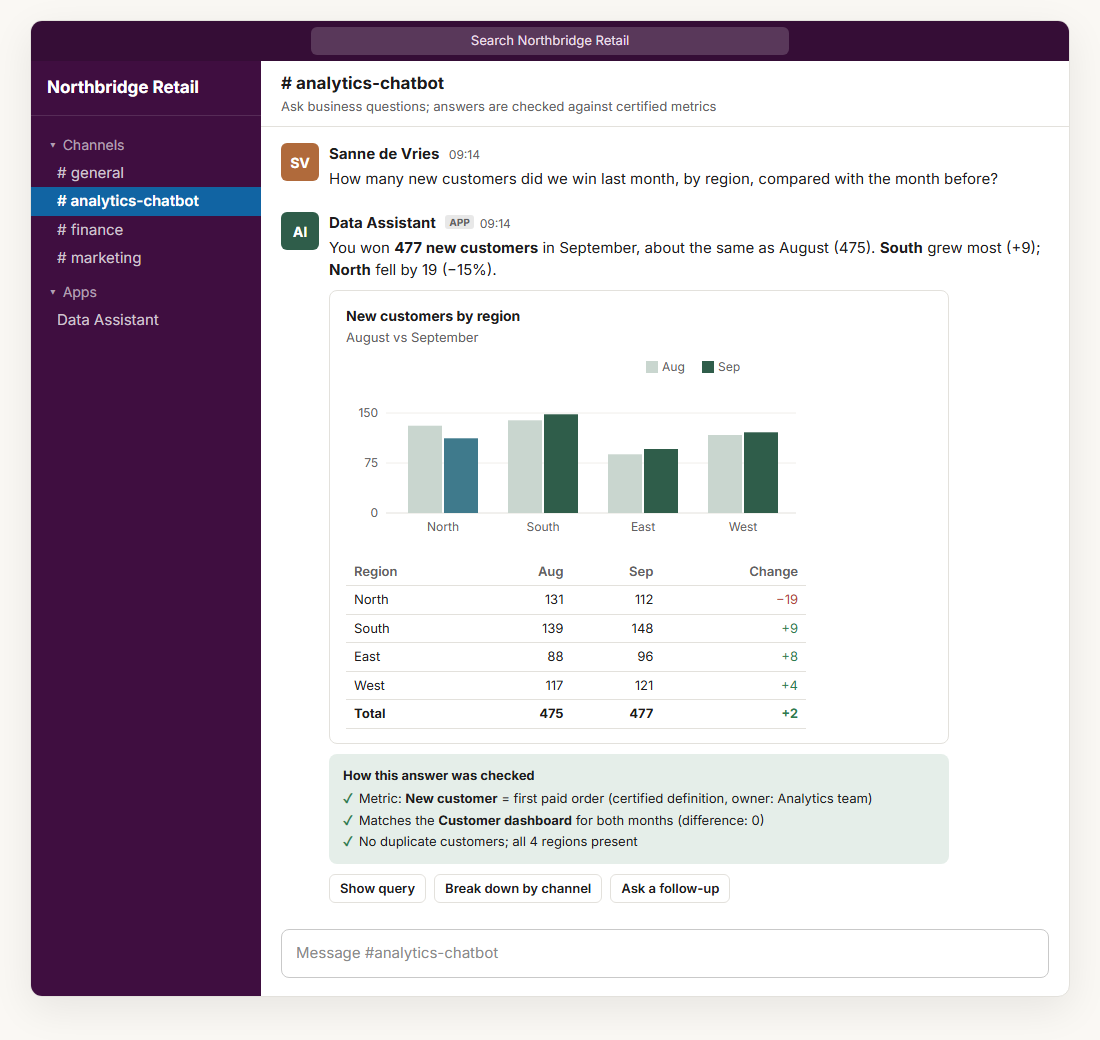Click How this answer was checked heading

pyautogui.click(x=438, y=775)
